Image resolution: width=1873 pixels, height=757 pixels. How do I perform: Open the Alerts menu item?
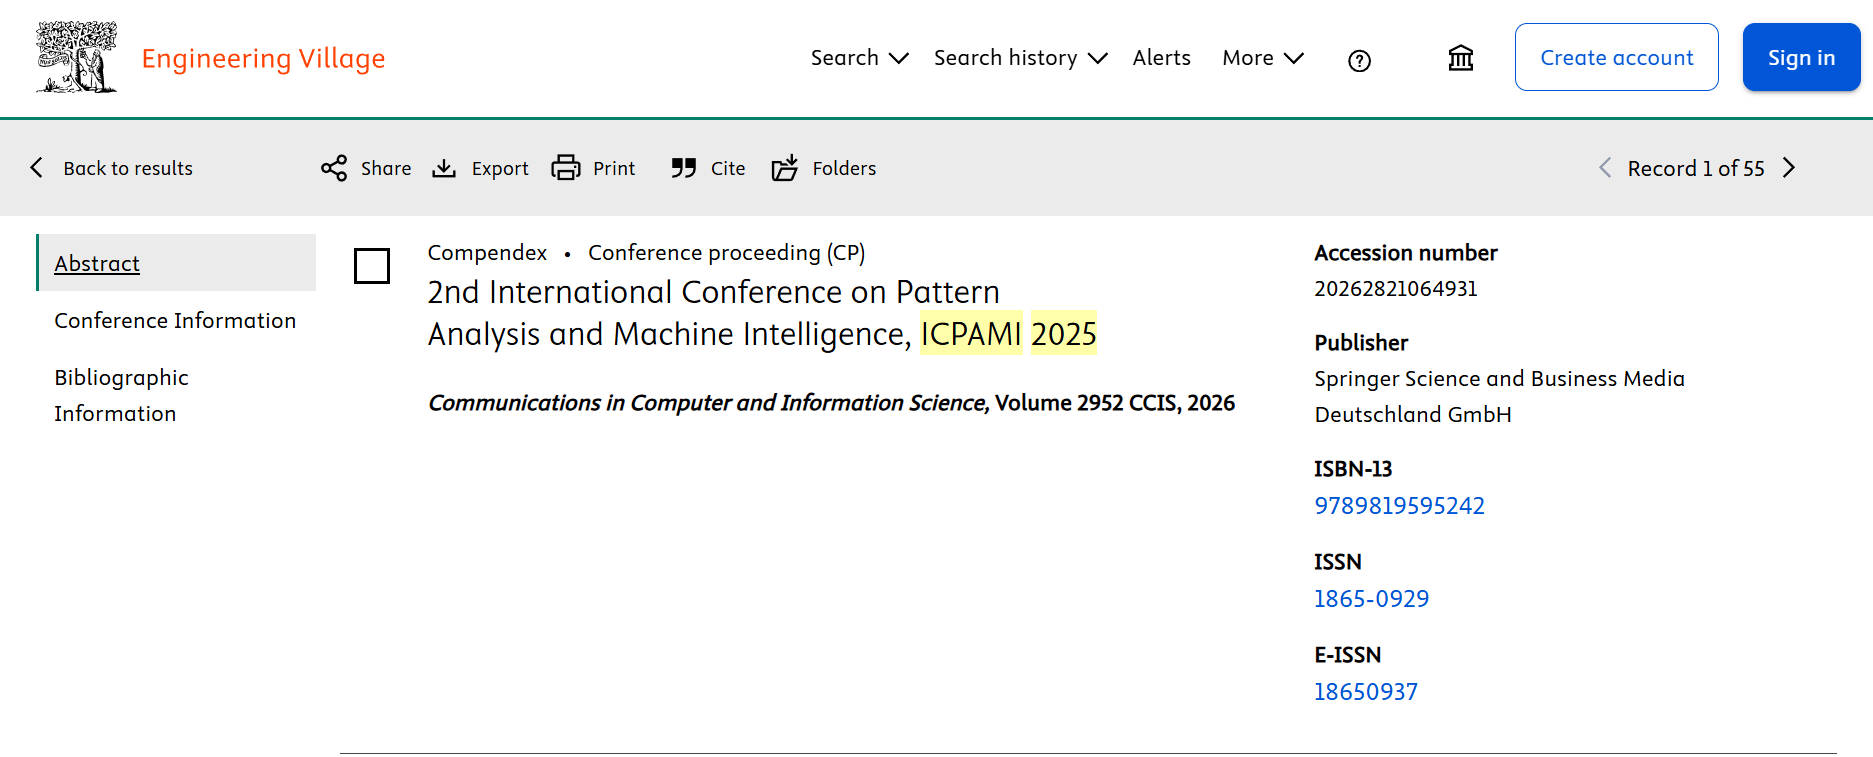coord(1161,58)
